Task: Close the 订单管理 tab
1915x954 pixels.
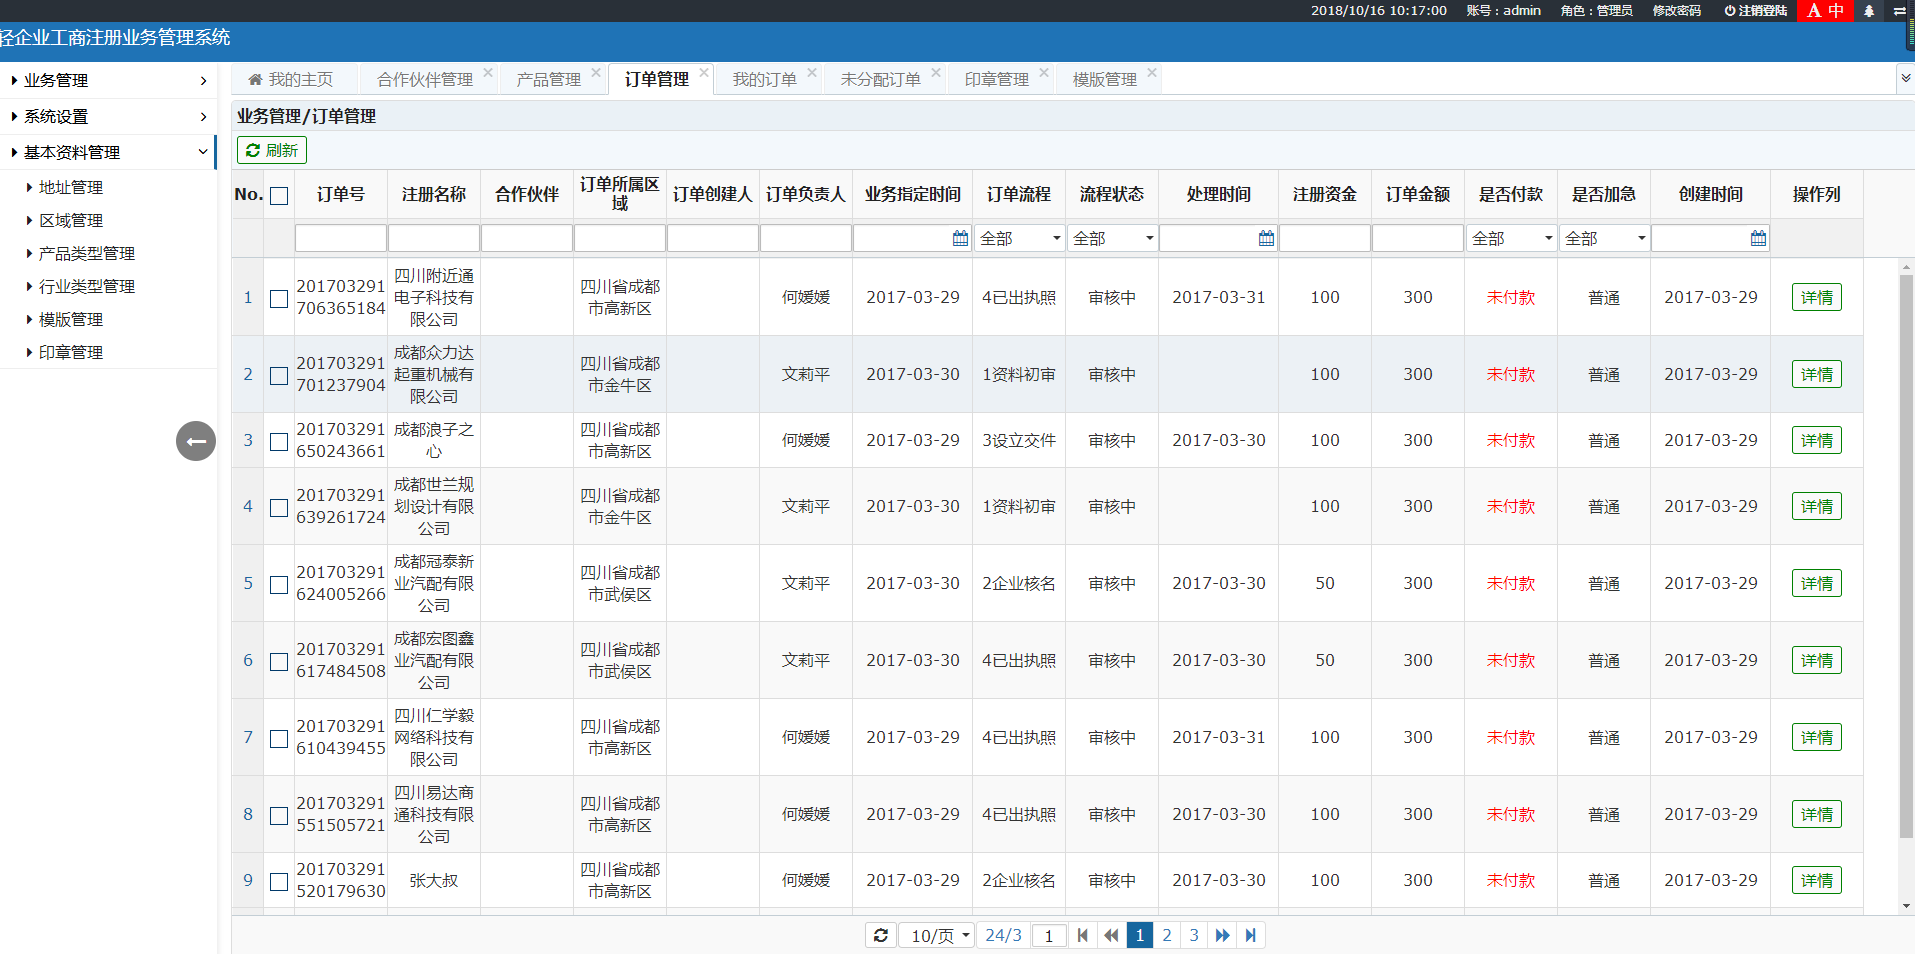Action: (704, 73)
